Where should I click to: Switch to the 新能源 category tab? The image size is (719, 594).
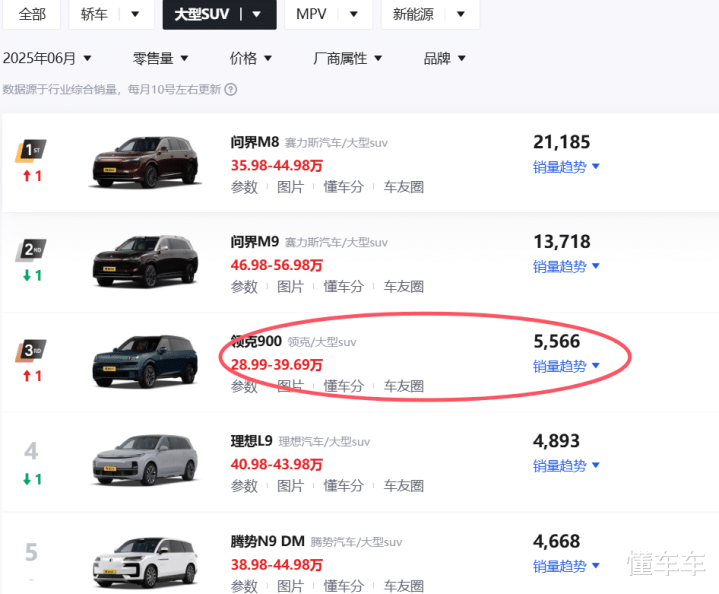[x=430, y=14]
